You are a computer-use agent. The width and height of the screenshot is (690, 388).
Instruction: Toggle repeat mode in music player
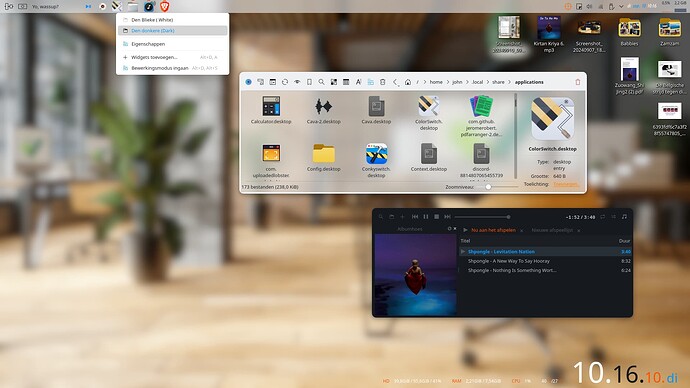tap(602, 217)
